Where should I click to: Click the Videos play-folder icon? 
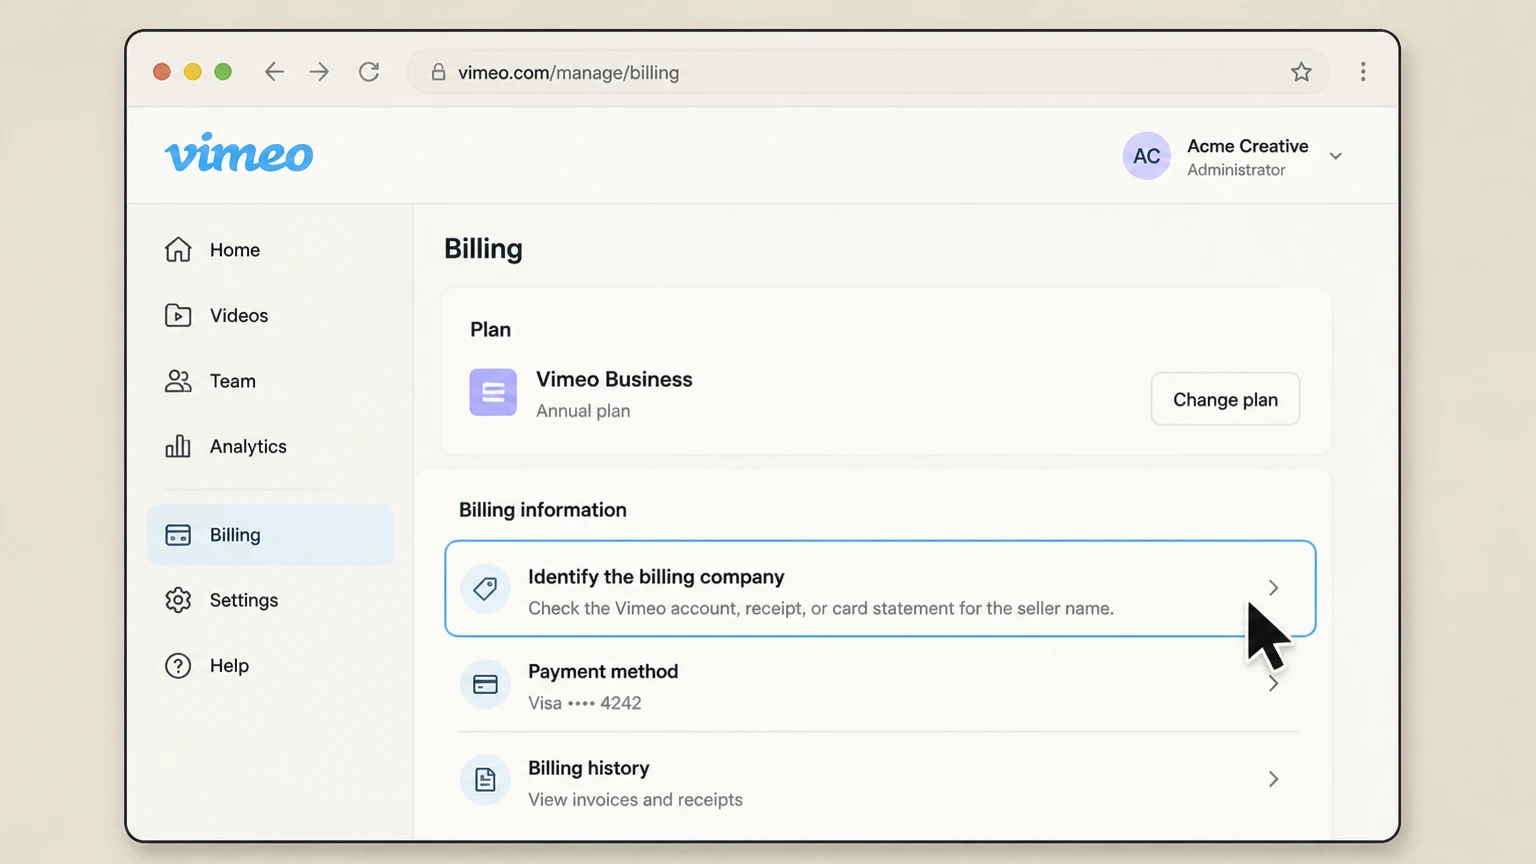coord(178,315)
